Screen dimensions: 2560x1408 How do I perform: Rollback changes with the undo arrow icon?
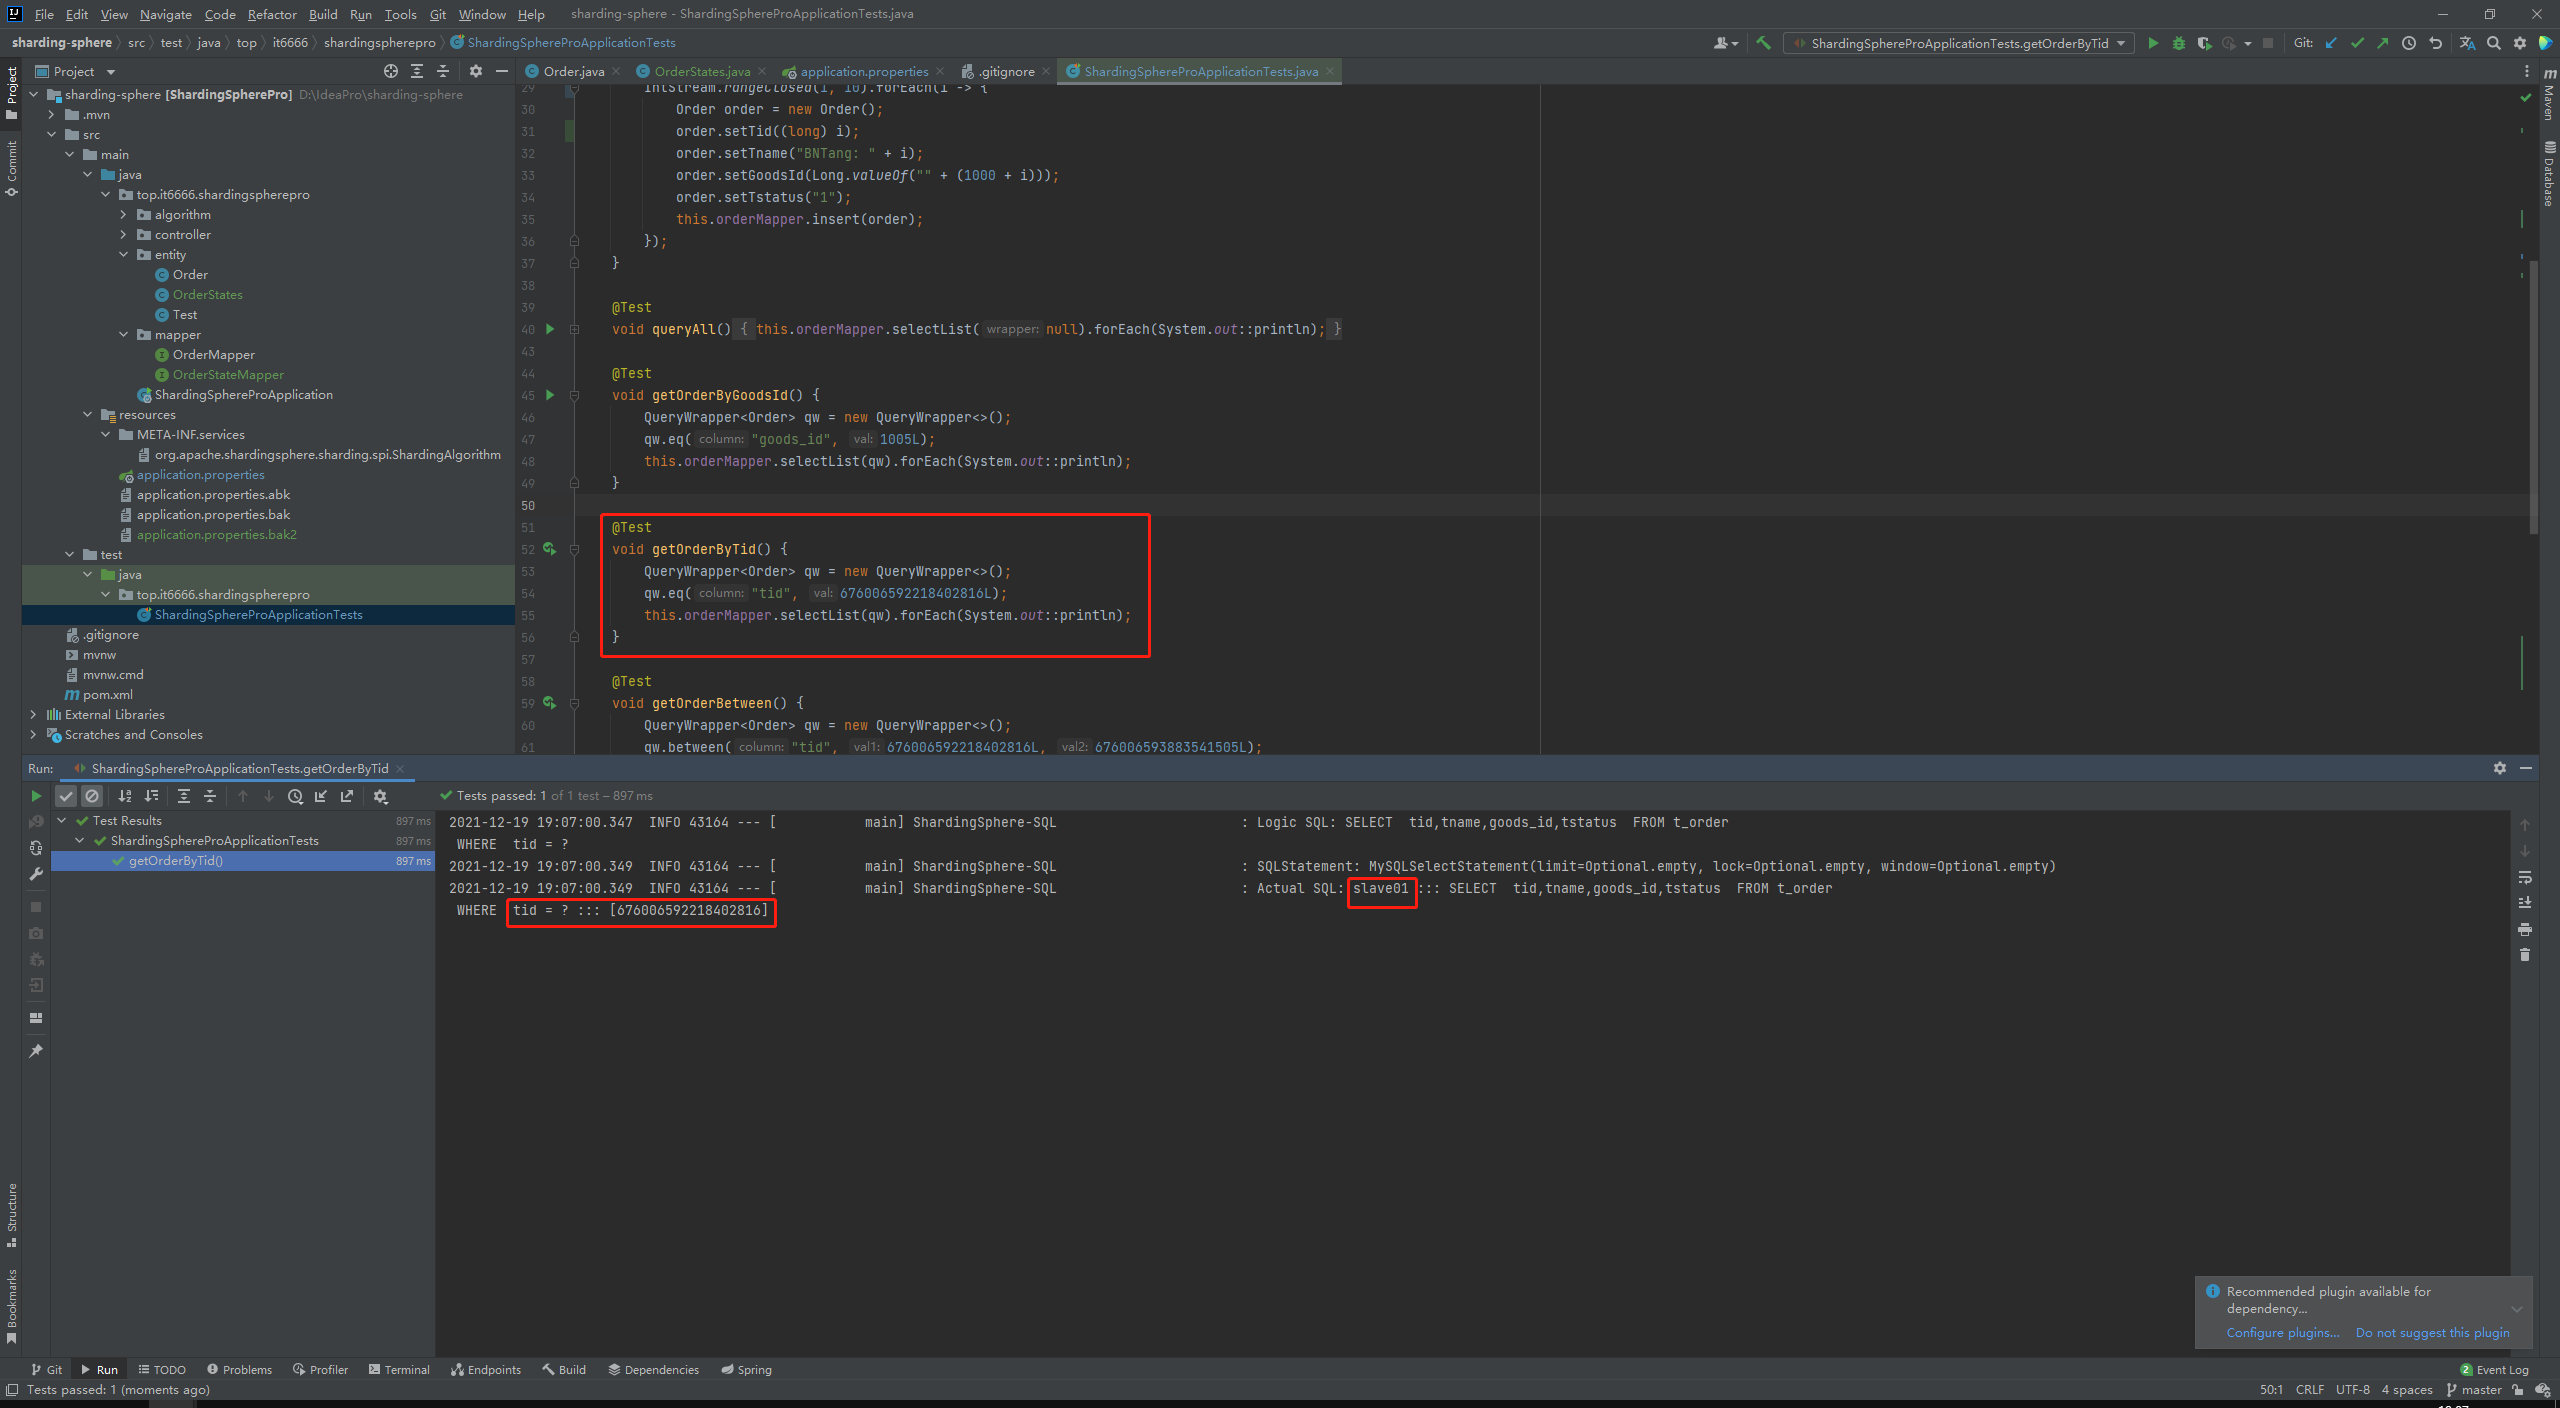(x=2435, y=43)
